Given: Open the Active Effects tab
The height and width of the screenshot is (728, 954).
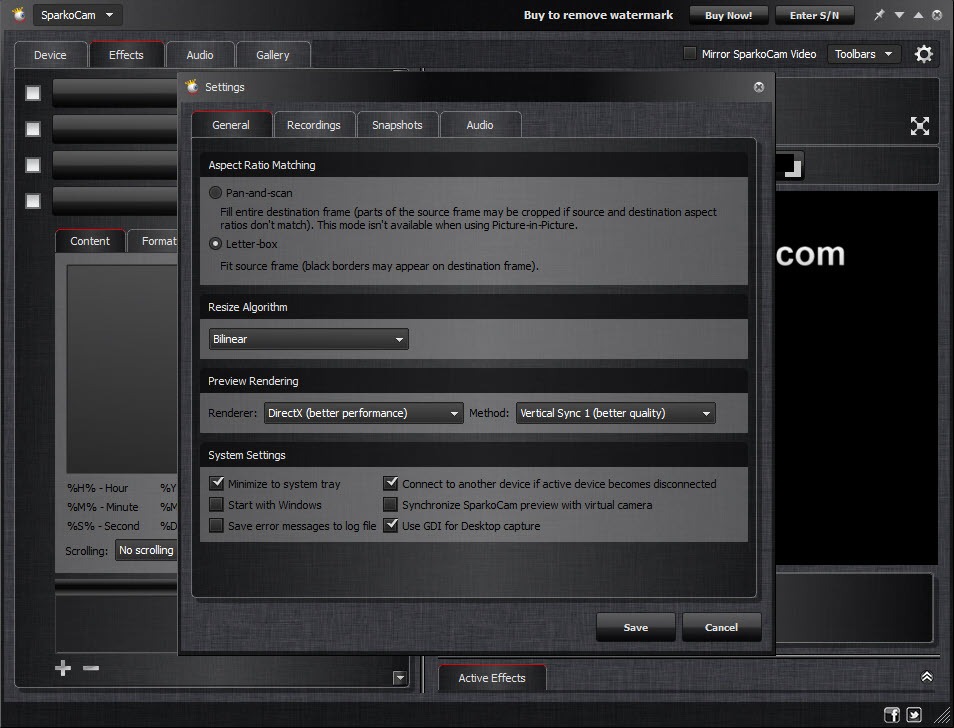Looking at the screenshot, I should point(492,678).
